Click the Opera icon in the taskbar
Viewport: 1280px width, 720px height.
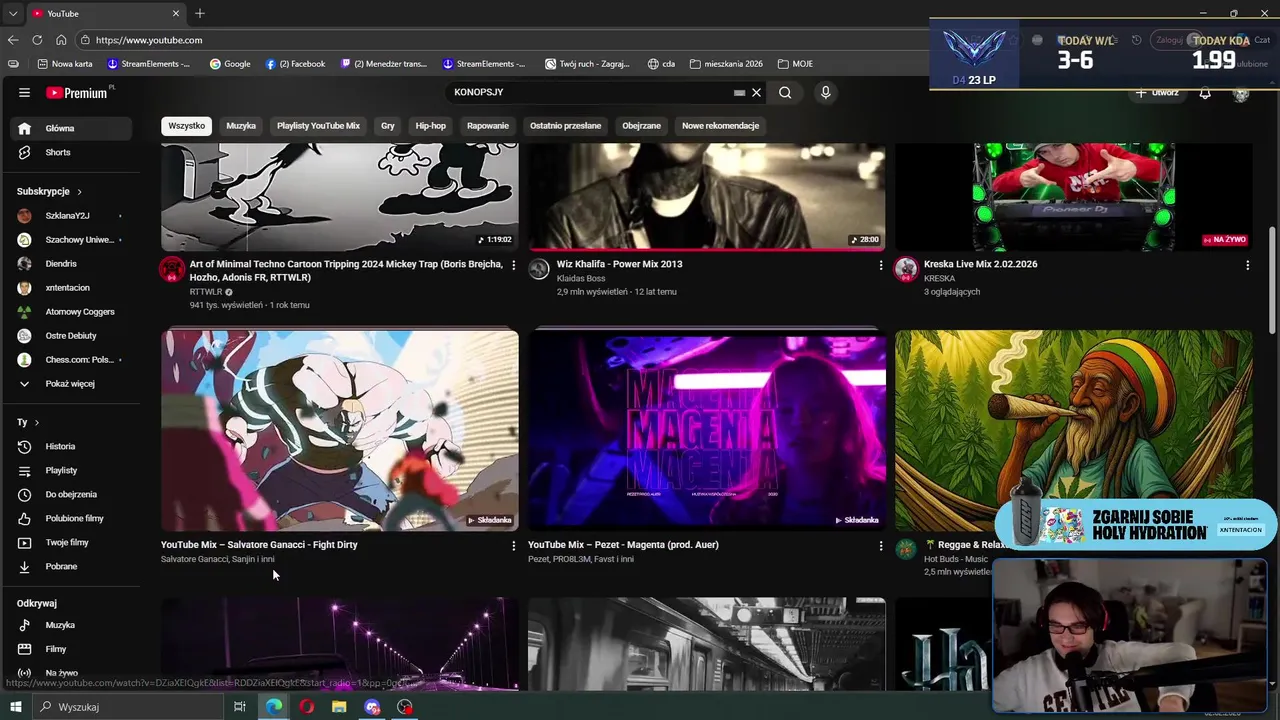[306, 707]
